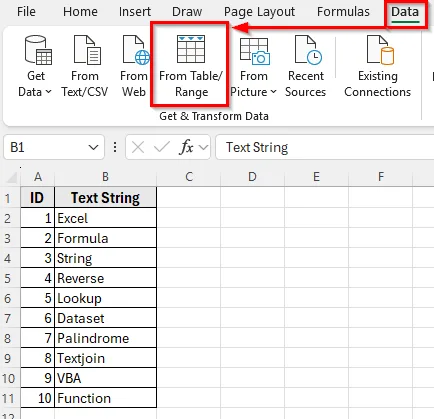Open Recent Sources
The image size is (434, 419).
[306, 66]
